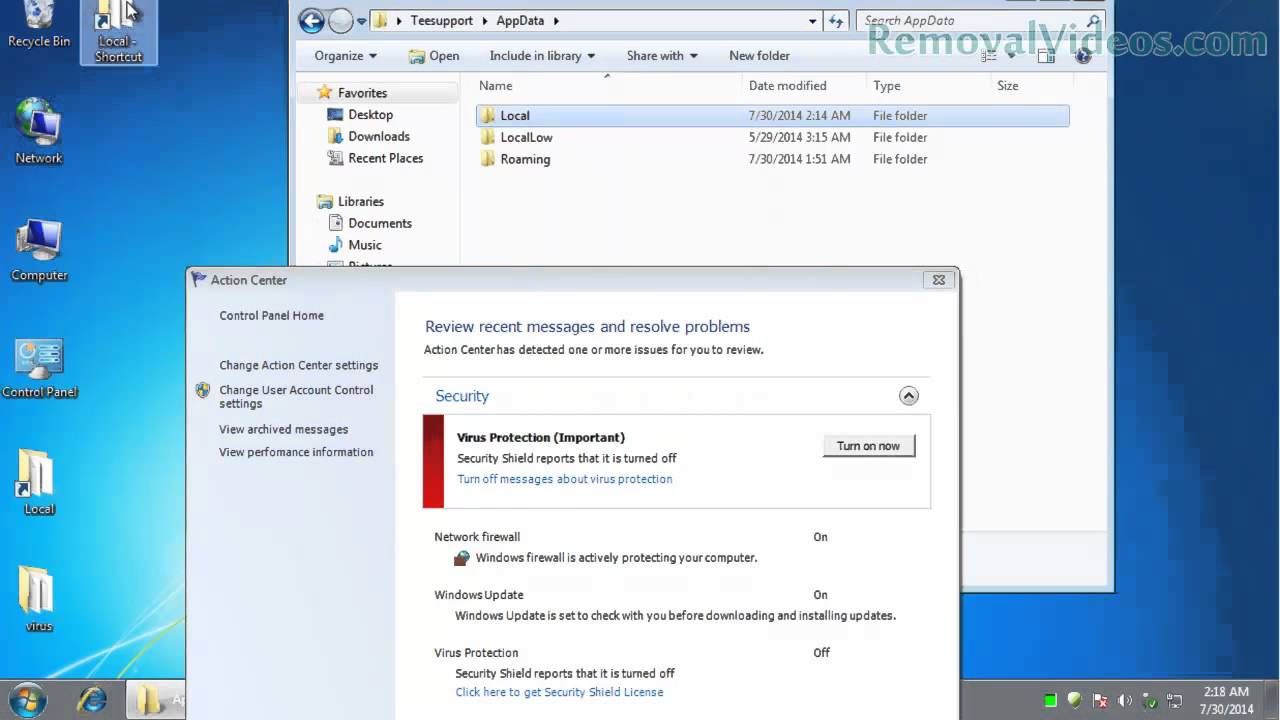This screenshot has height=720, width=1280.
Task: Click Turn off messages about virus protection
Action: 564,479
